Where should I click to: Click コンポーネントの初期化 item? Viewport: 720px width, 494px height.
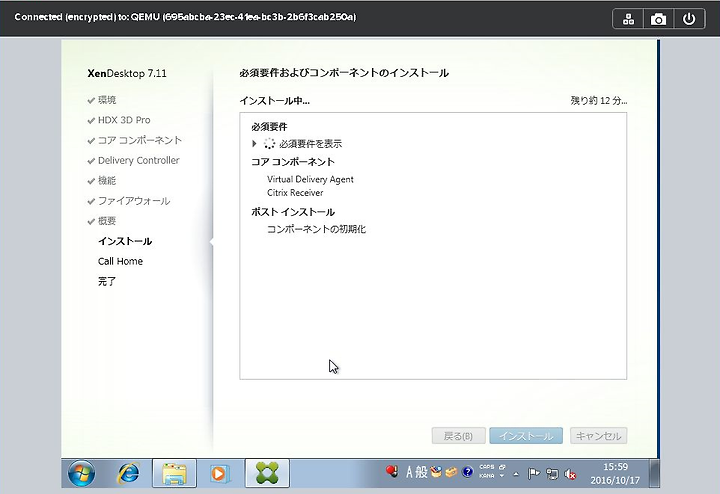point(316,229)
